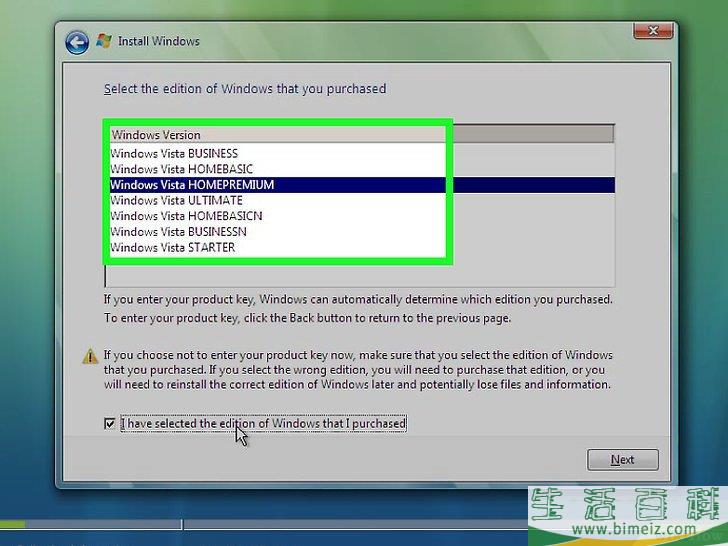The height and width of the screenshot is (546, 728).
Task: Click the Next button
Action: coord(623,460)
